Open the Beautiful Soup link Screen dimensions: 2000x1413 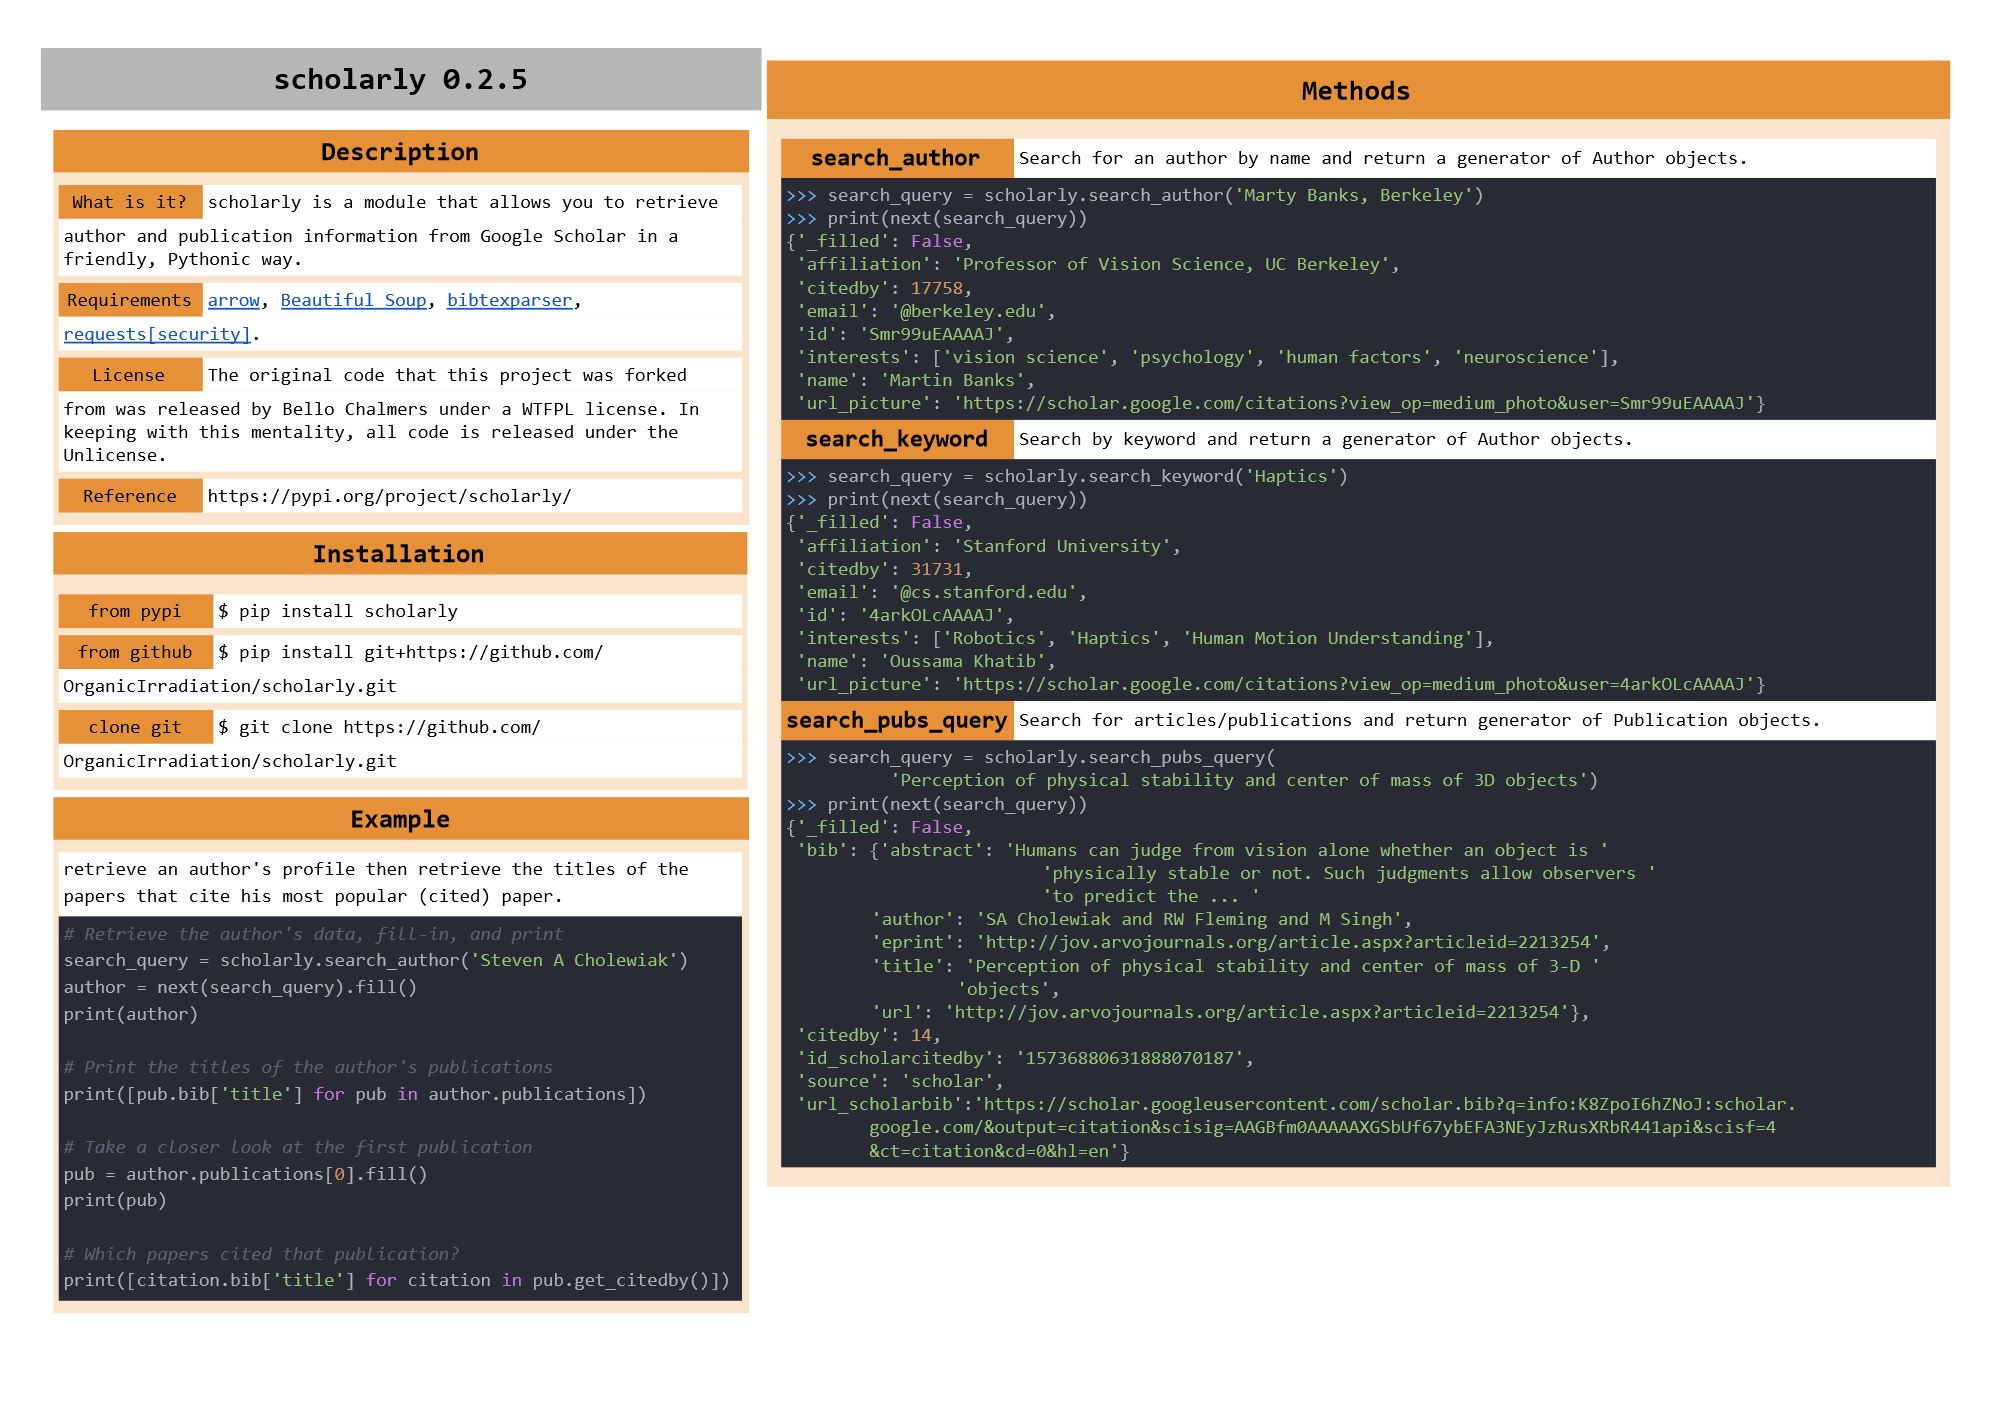(x=353, y=300)
